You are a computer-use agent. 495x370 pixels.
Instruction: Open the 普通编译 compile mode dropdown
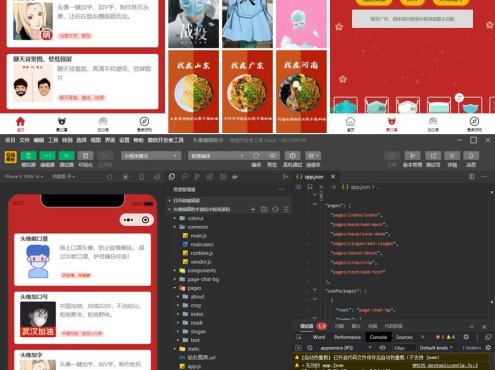217,156
